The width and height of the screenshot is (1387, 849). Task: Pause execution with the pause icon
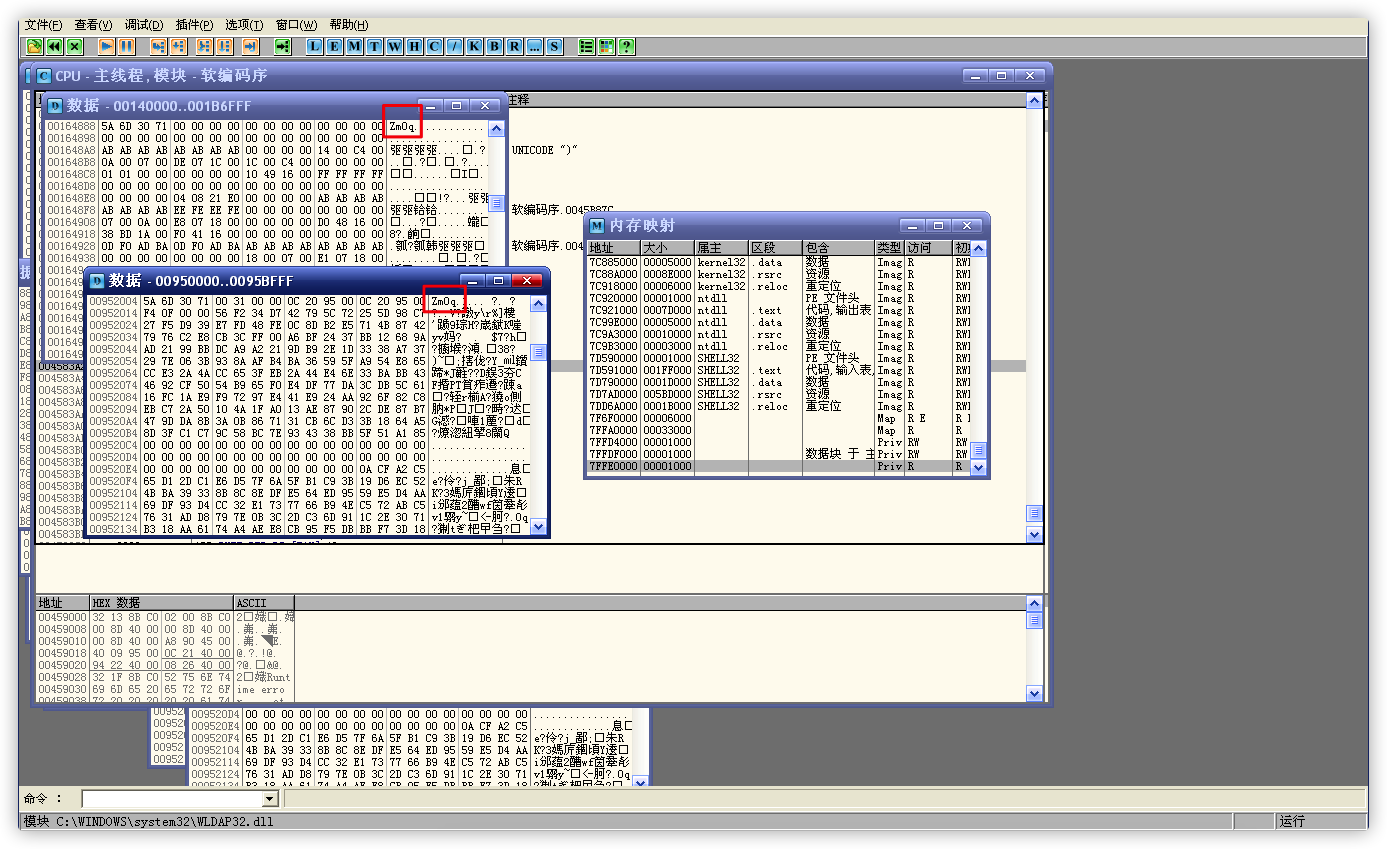click(x=127, y=46)
